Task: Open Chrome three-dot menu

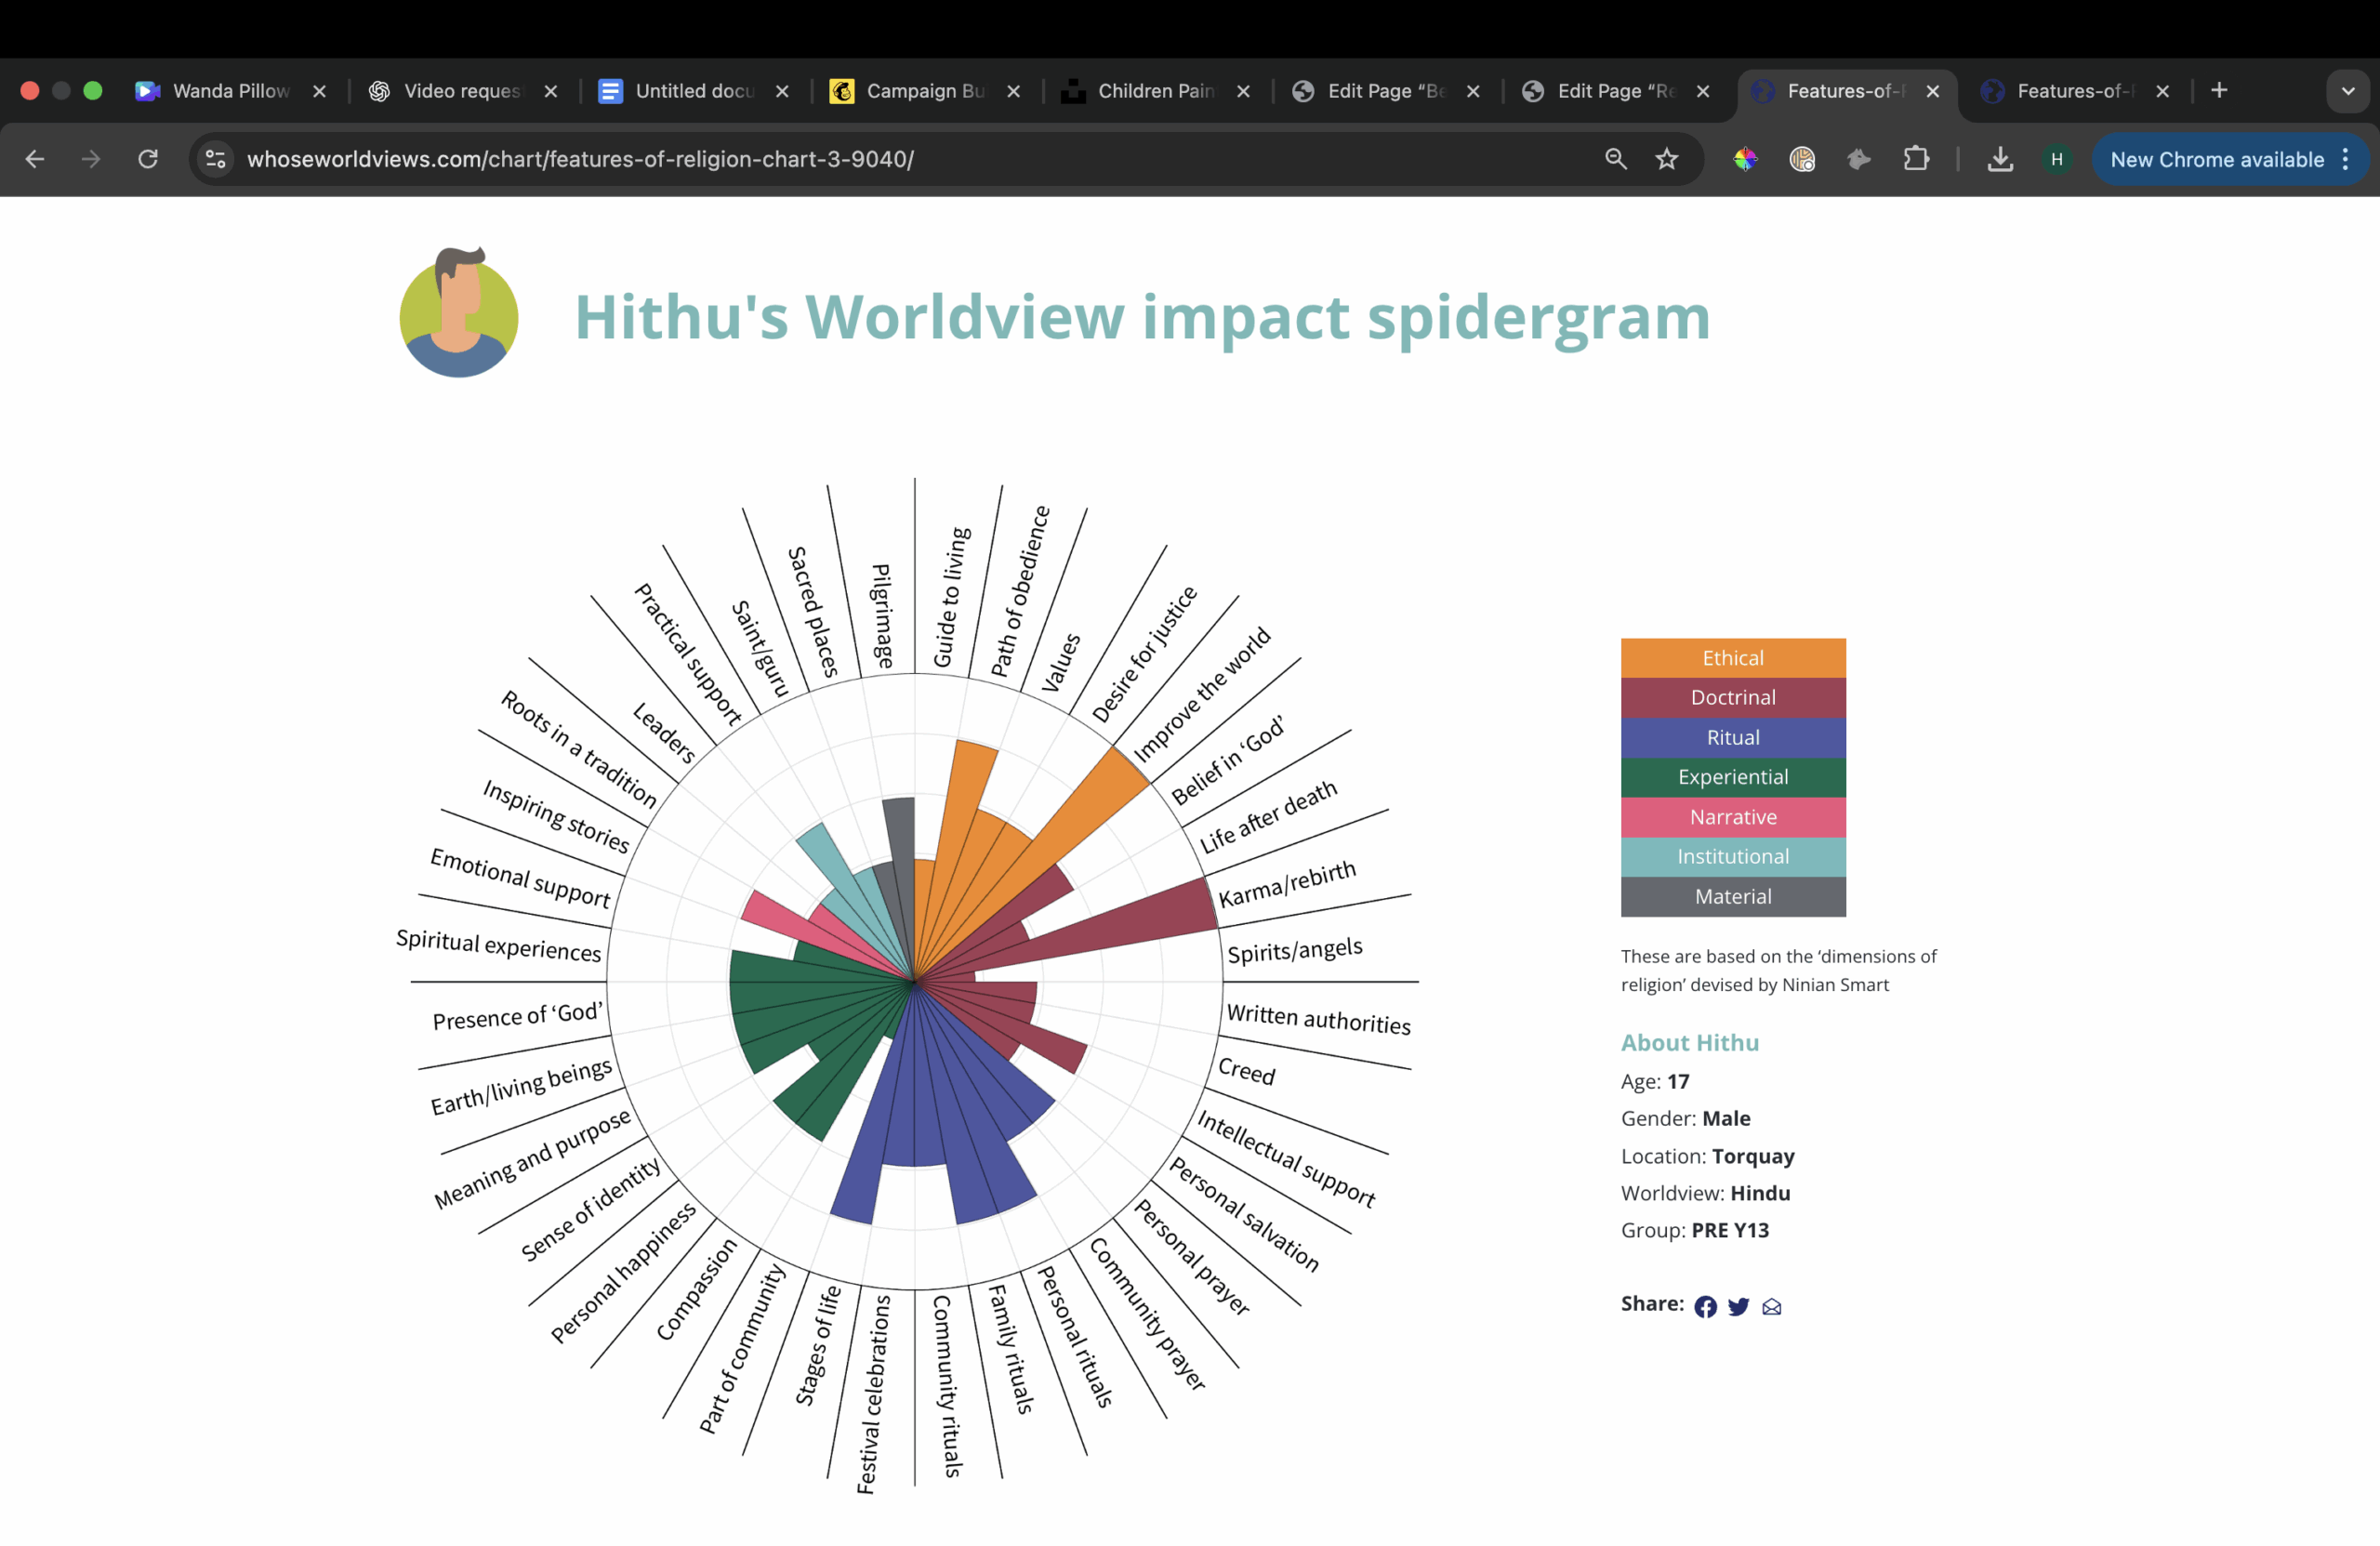Action: pyautogui.click(x=2346, y=159)
